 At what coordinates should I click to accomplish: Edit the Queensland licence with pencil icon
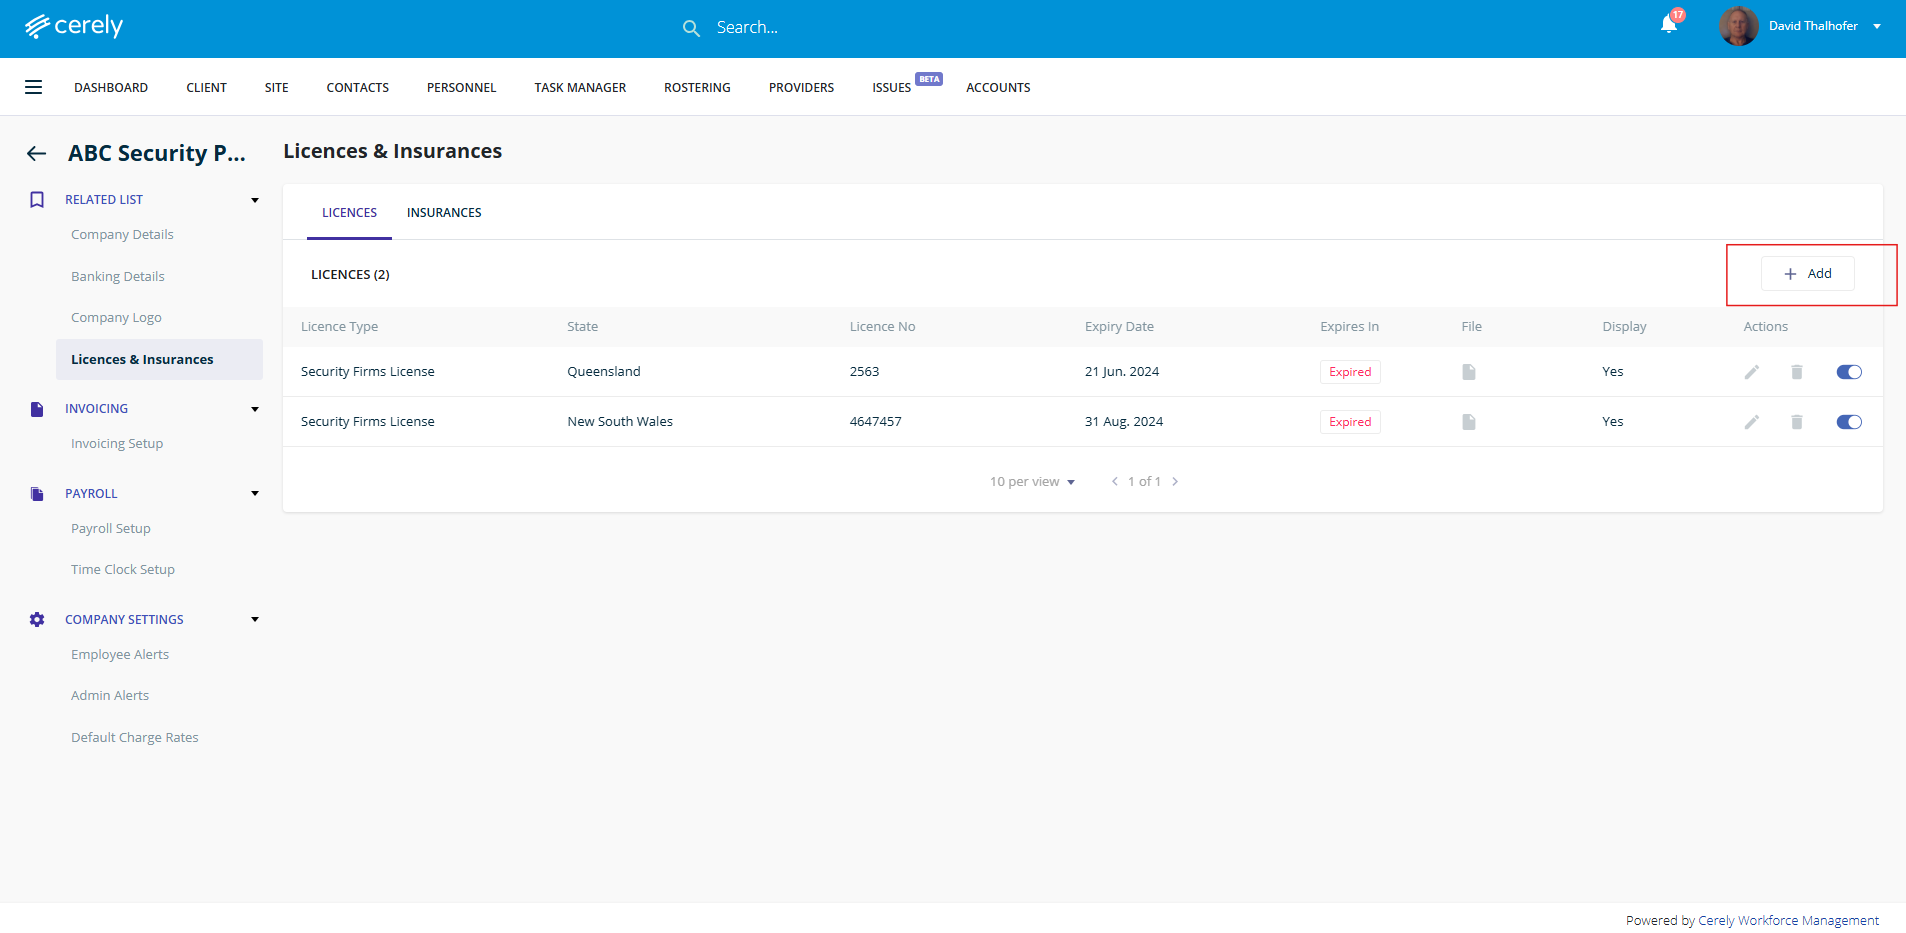pyautogui.click(x=1751, y=372)
